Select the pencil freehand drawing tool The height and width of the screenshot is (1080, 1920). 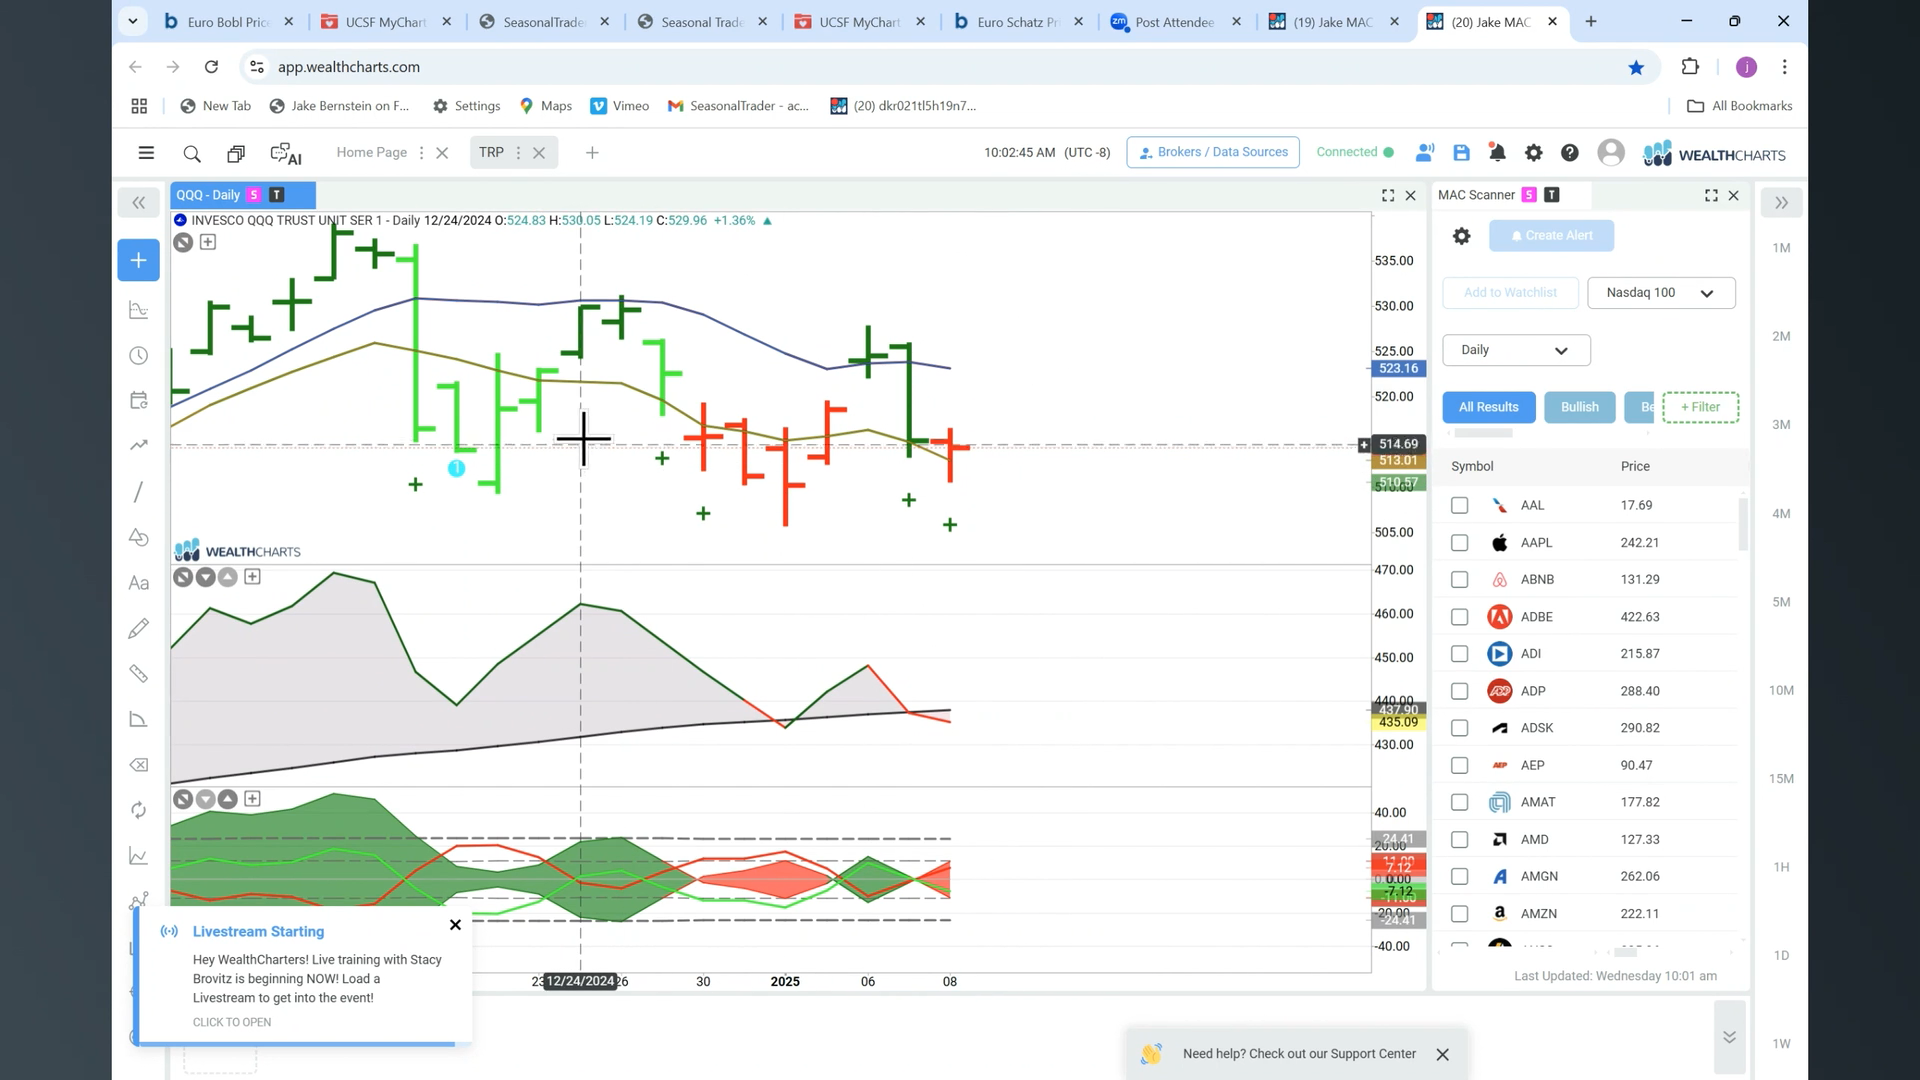pyautogui.click(x=139, y=628)
